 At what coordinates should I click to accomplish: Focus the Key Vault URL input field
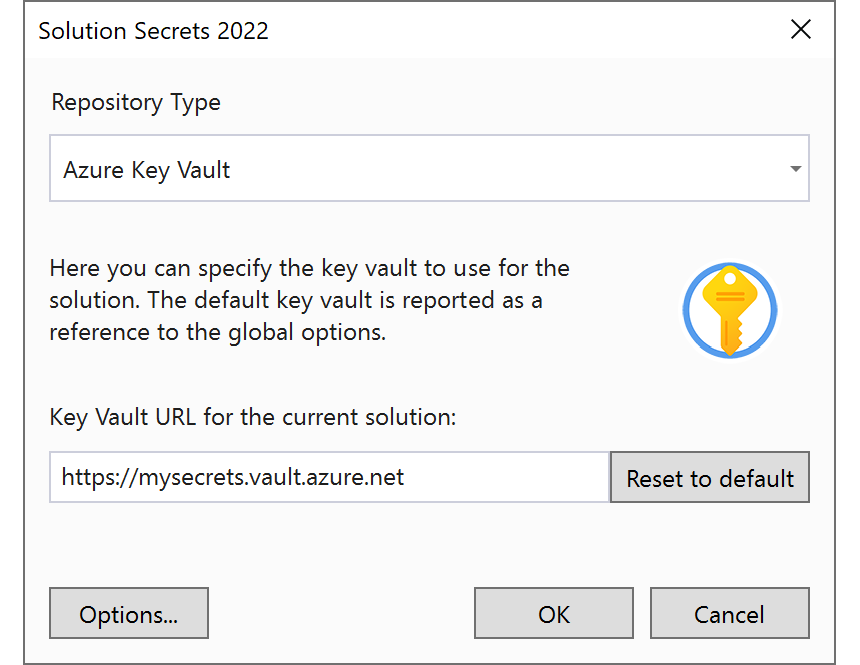[x=330, y=477]
